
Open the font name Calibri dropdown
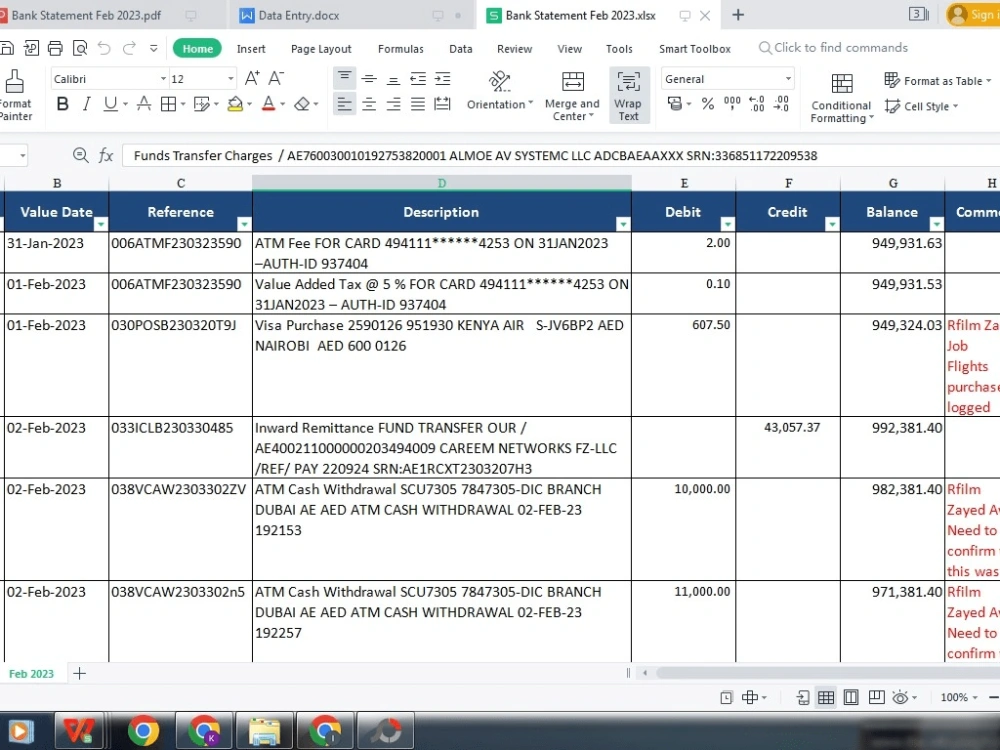[163, 78]
